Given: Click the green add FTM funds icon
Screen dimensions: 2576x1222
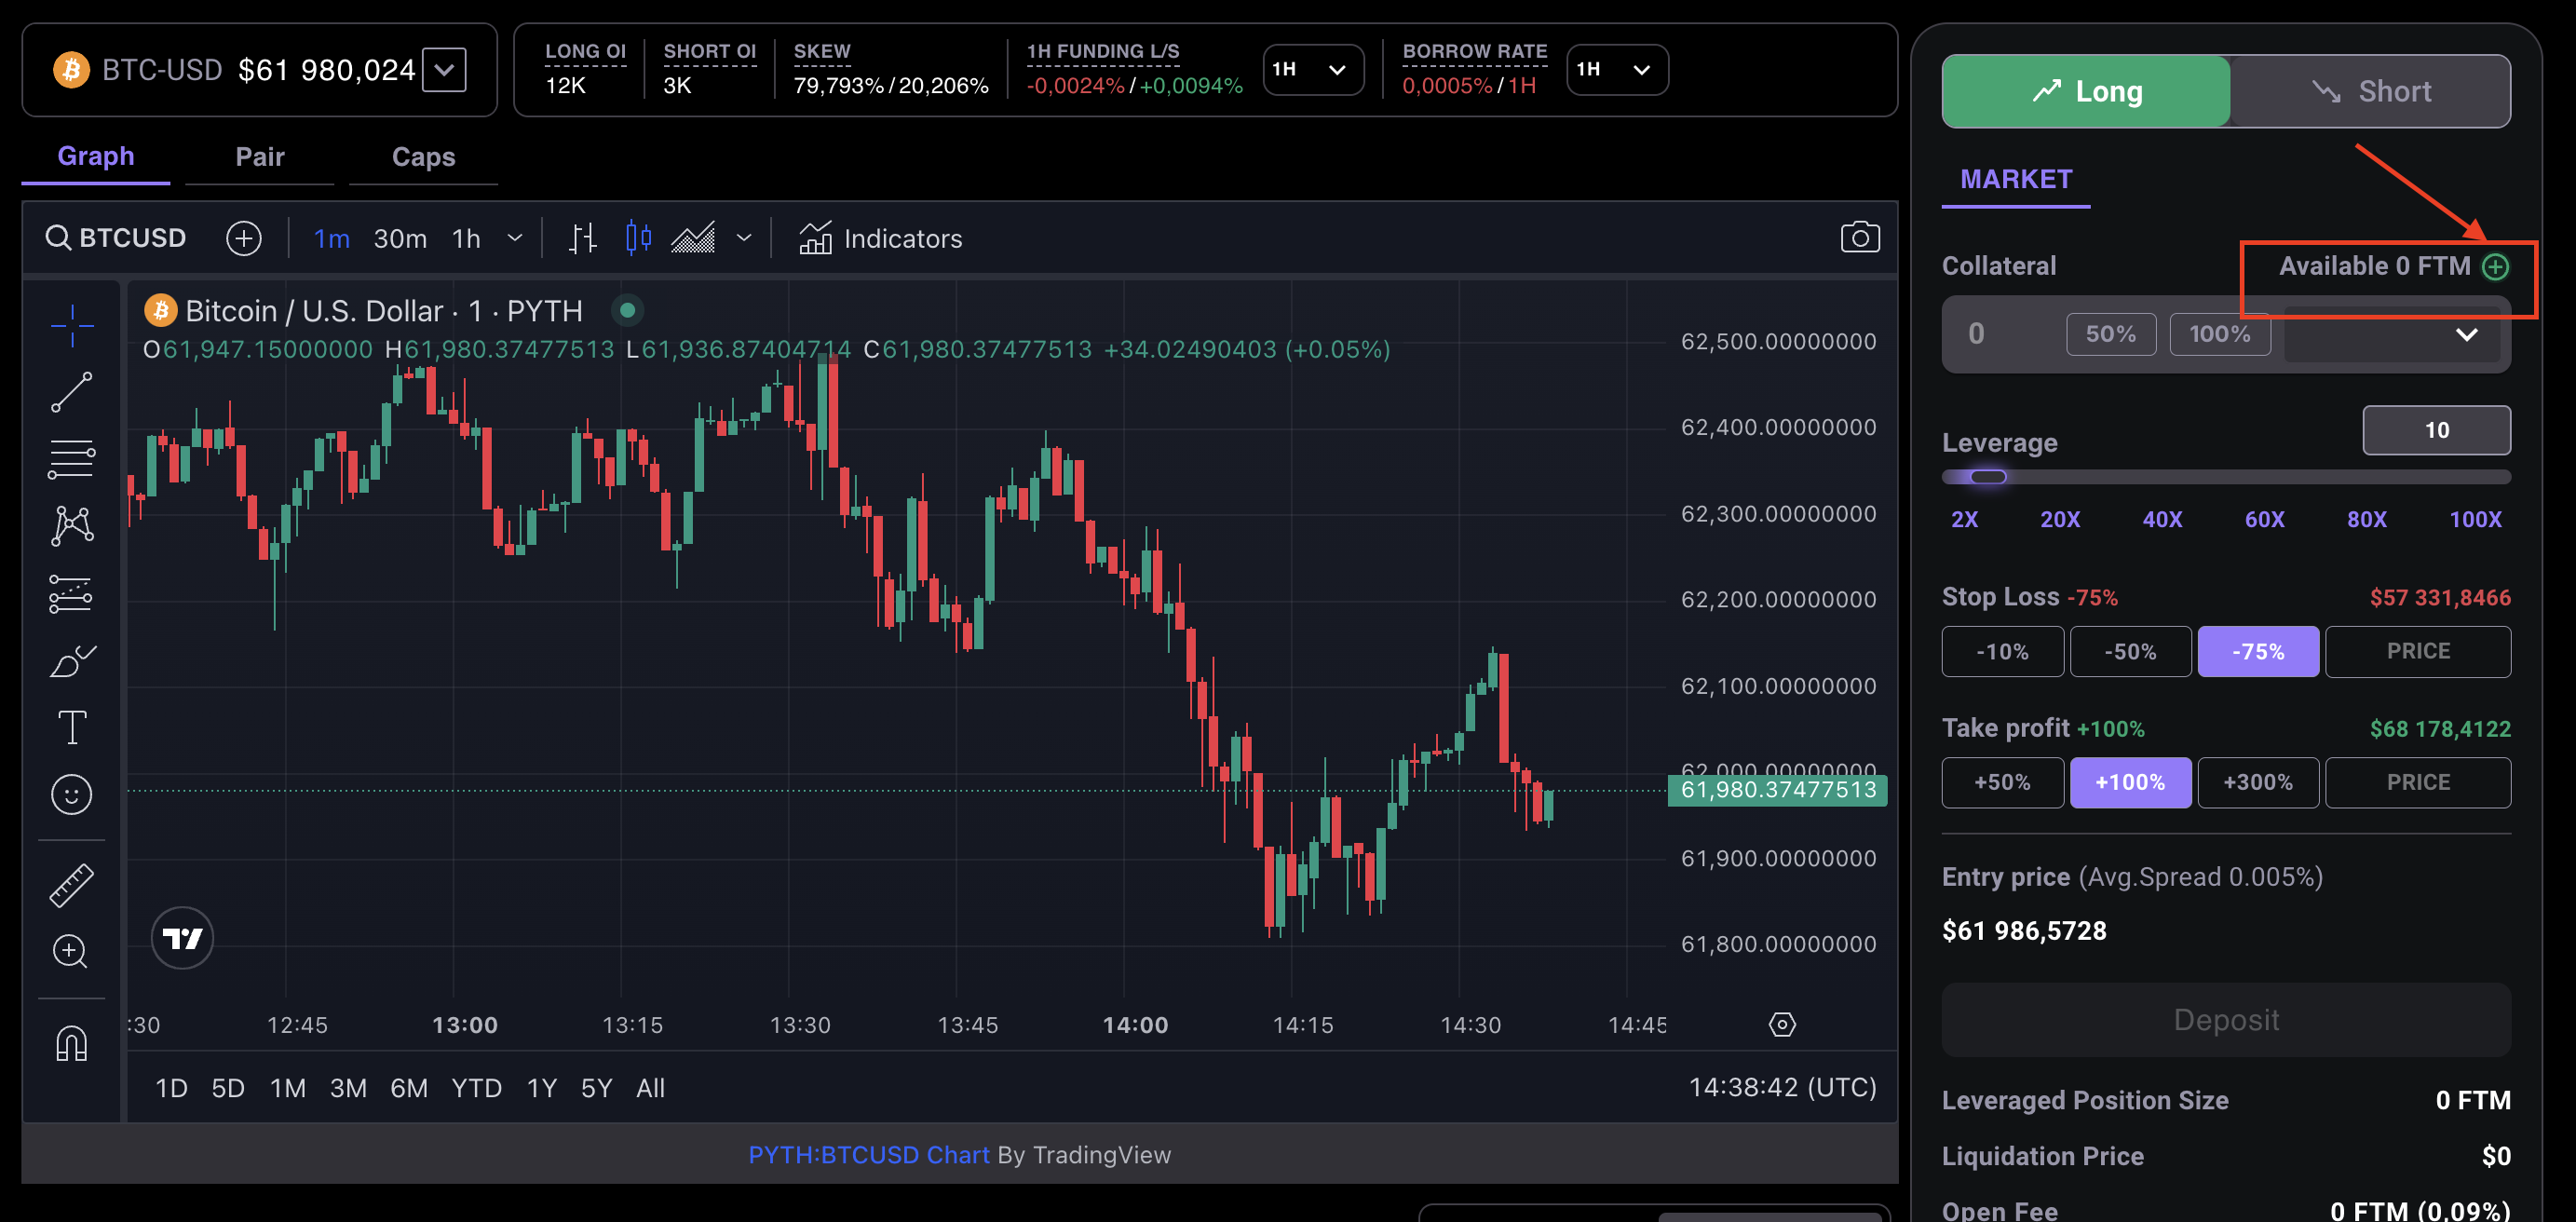Looking at the screenshot, I should tap(2496, 266).
